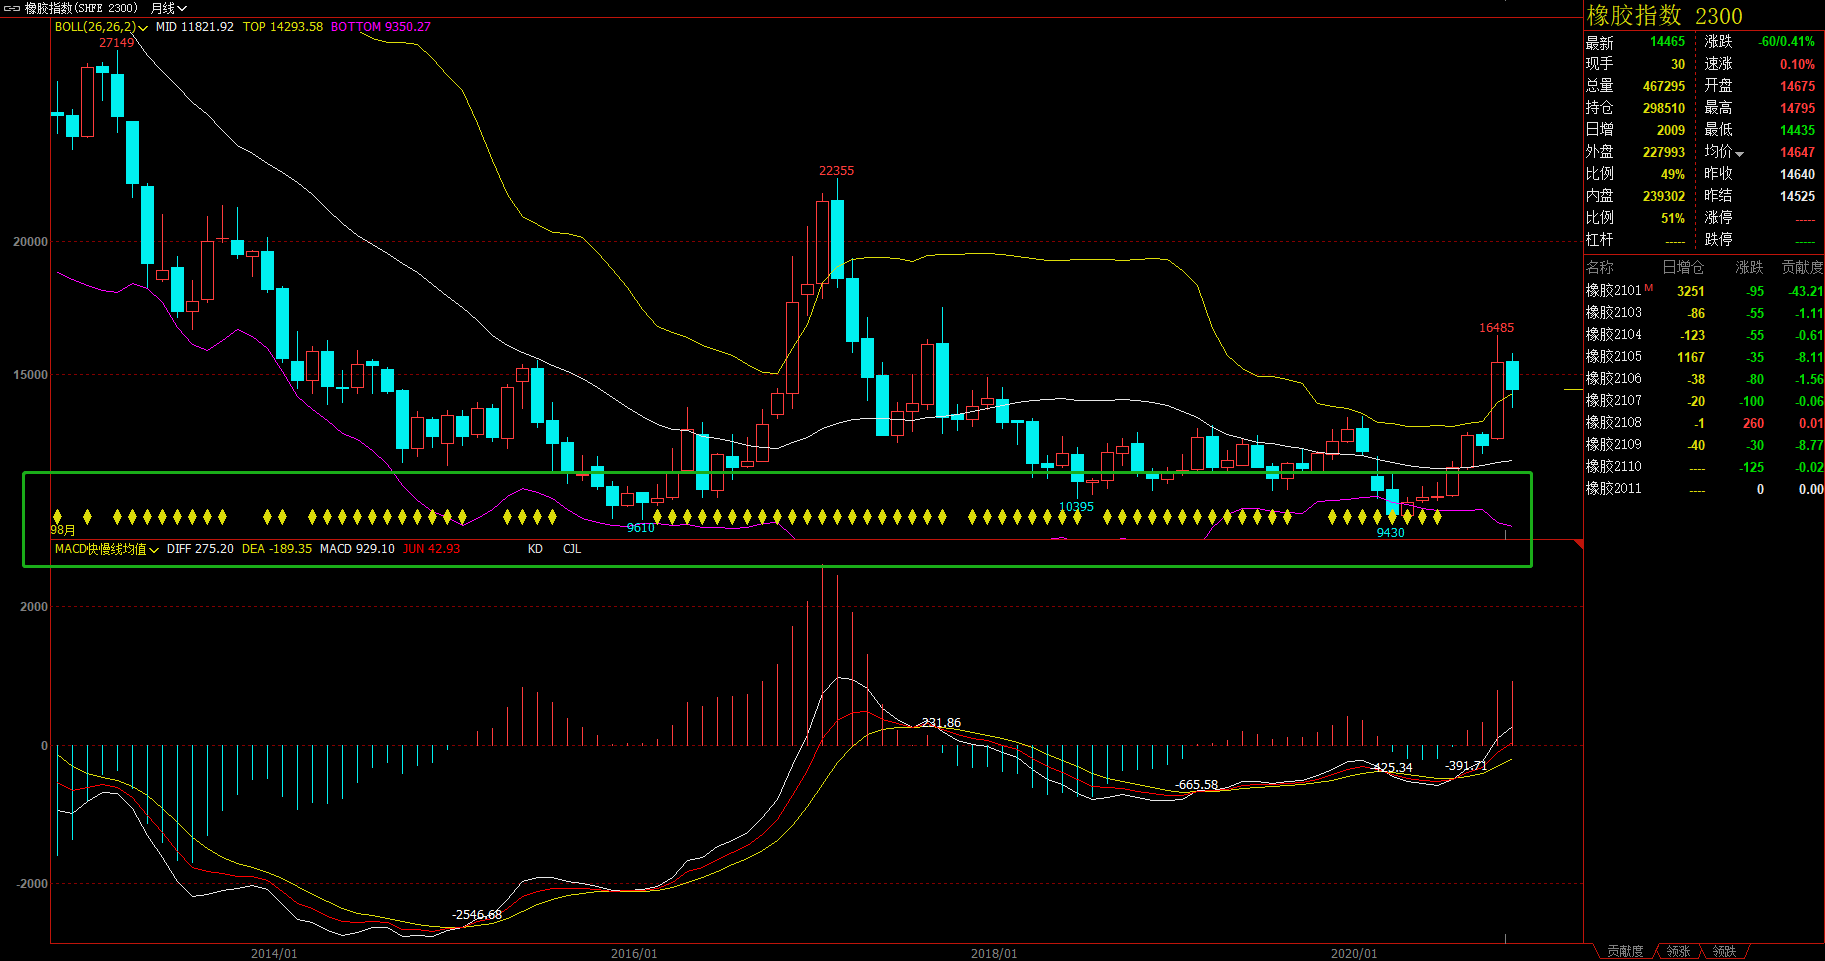Screen dimensions: 1825x961
Task: Click the 2018/01 label on the time axis
Action: pyautogui.click(x=993, y=953)
